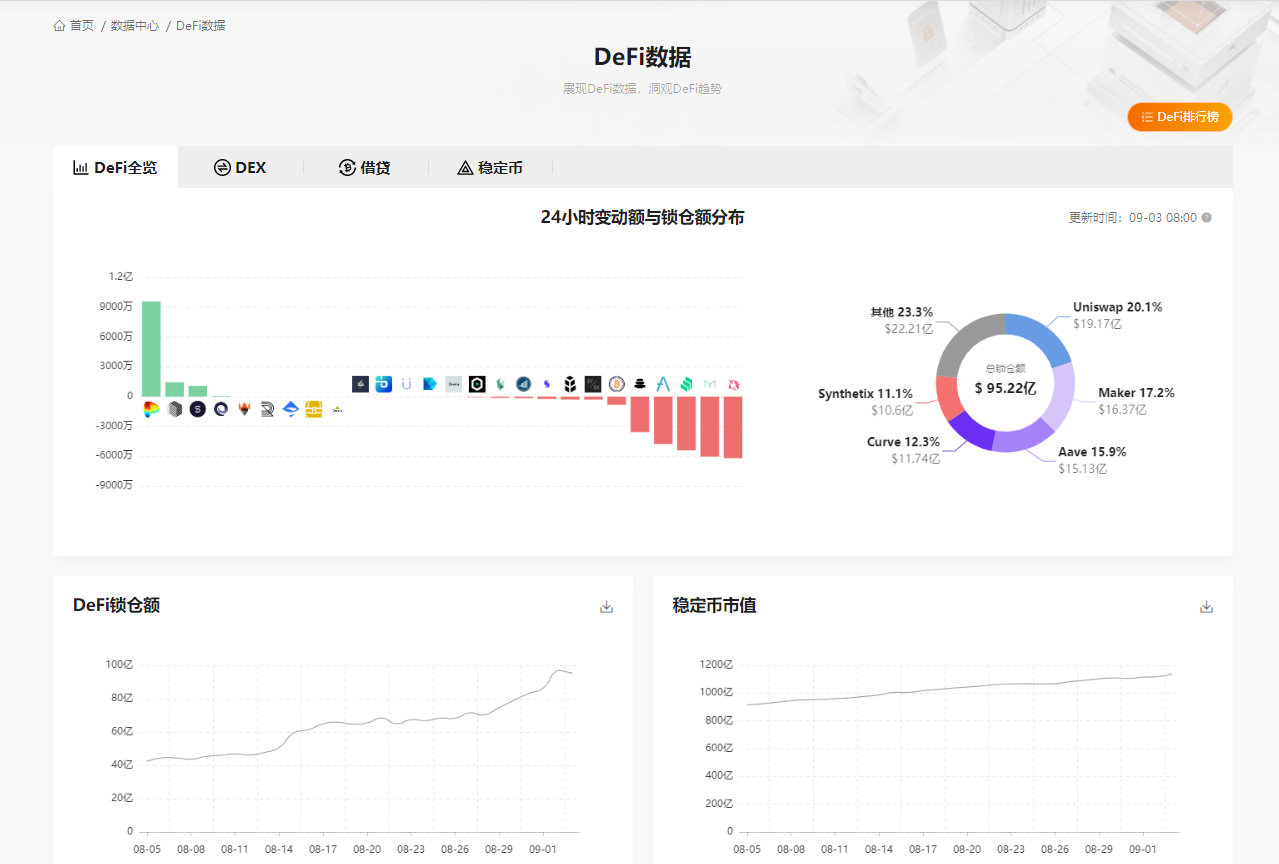Screen dimensions: 1279x864
Task: Click the fox-shaped protocol icon
Action: (x=244, y=408)
